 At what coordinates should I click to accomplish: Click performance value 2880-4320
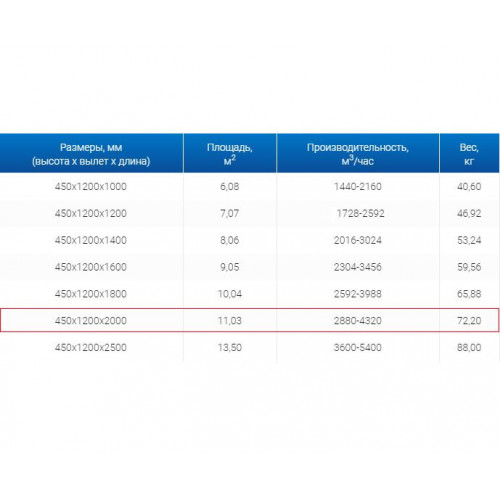pyautogui.click(x=358, y=321)
